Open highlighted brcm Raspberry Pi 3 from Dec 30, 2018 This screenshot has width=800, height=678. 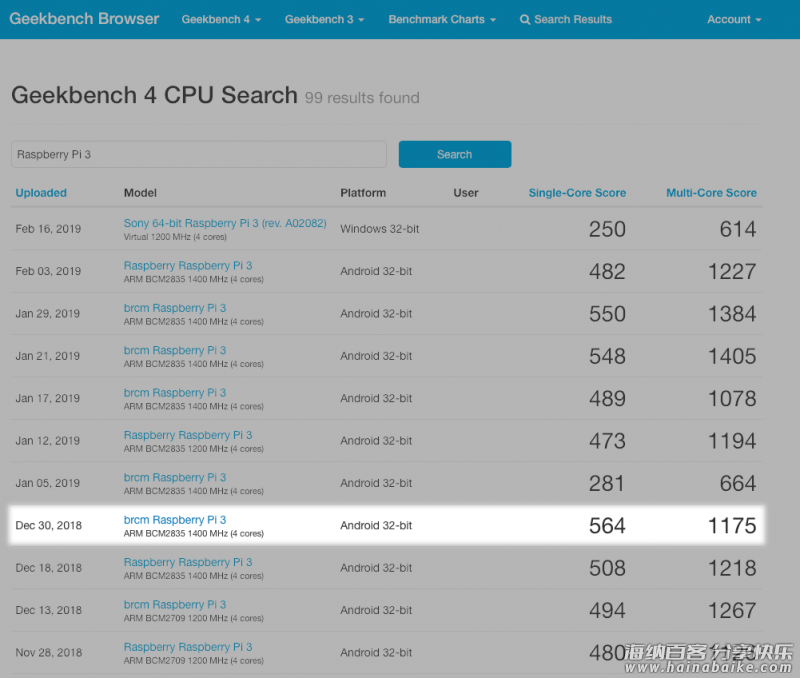[x=175, y=519]
